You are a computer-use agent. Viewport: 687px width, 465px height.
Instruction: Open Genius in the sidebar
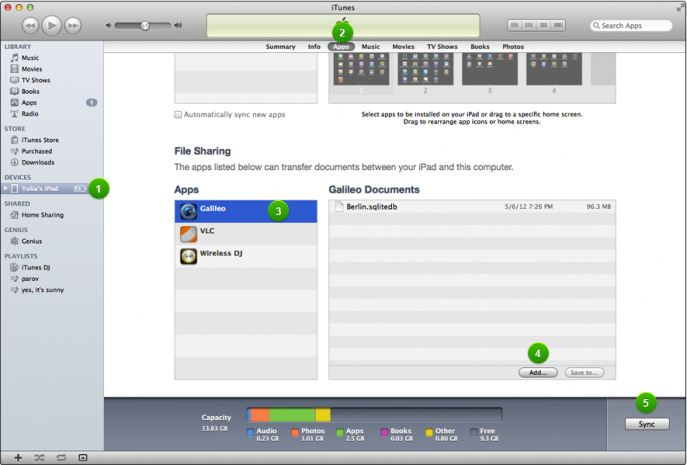[32, 241]
